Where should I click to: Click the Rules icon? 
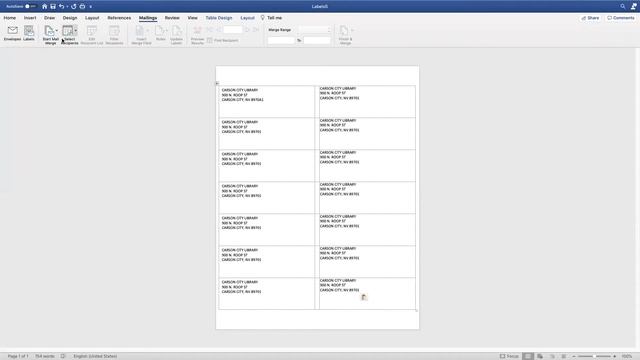(160, 31)
